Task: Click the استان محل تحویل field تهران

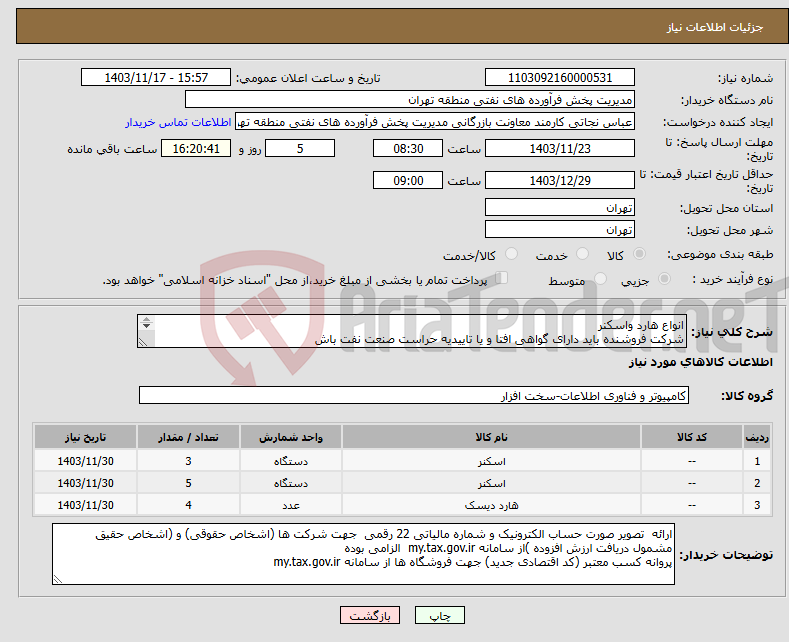Action: click(560, 207)
